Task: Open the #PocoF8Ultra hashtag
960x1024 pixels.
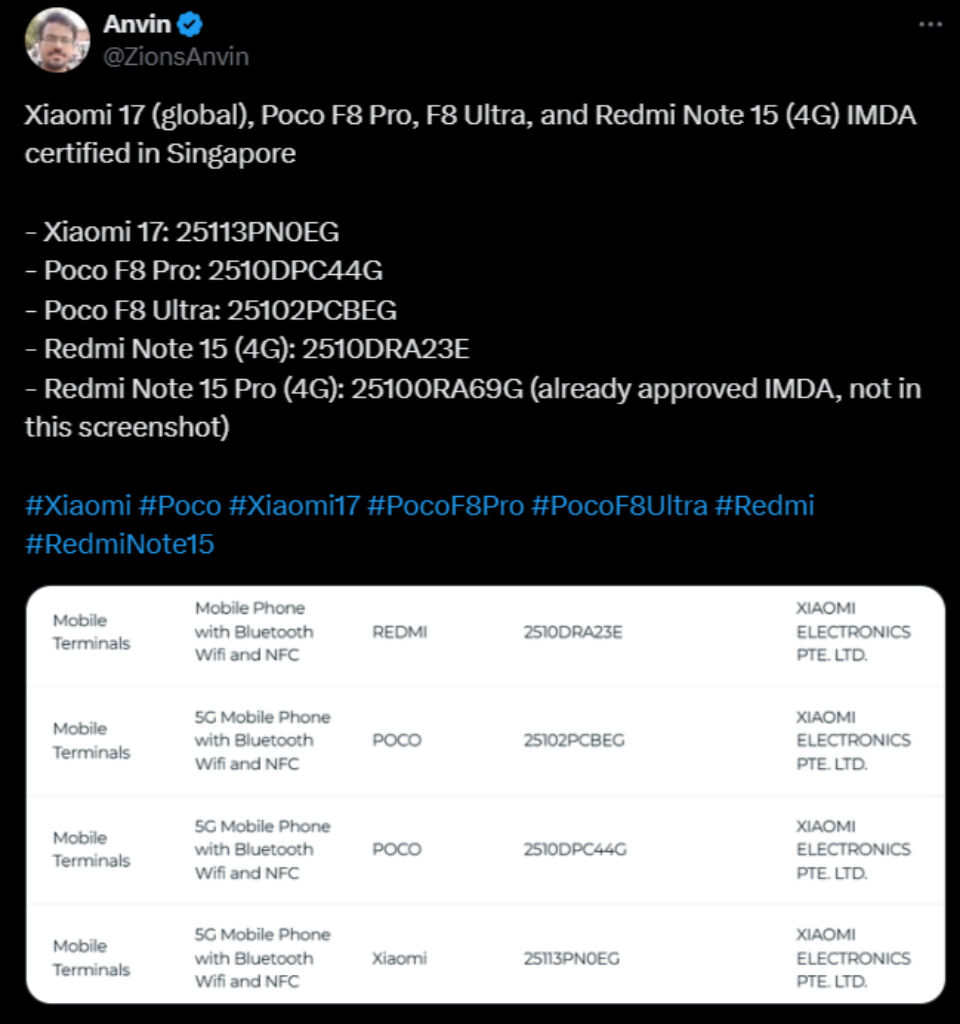Action: click(619, 505)
